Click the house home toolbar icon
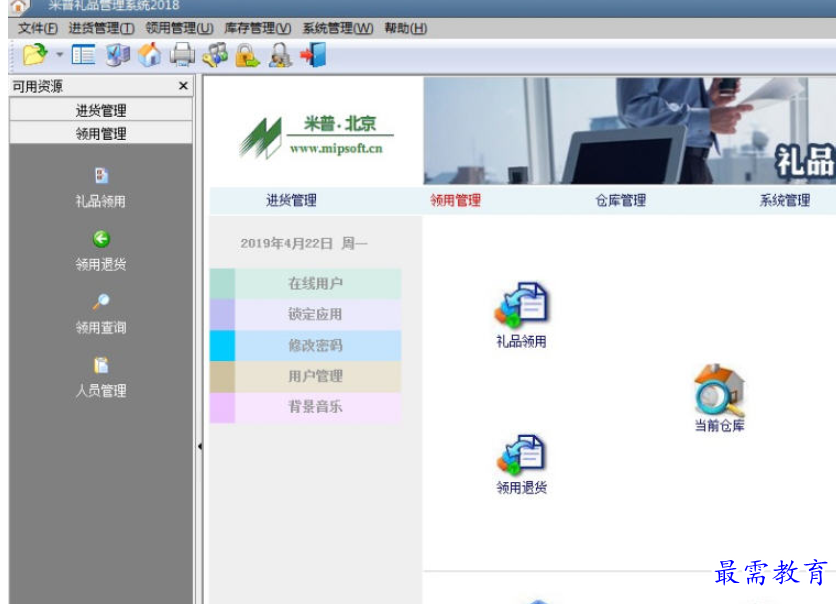The image size is (836, 604). tap(150, 54)
